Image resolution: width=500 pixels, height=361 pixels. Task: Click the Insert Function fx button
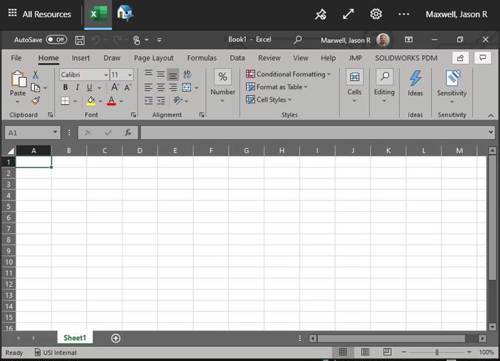[128, 133]
